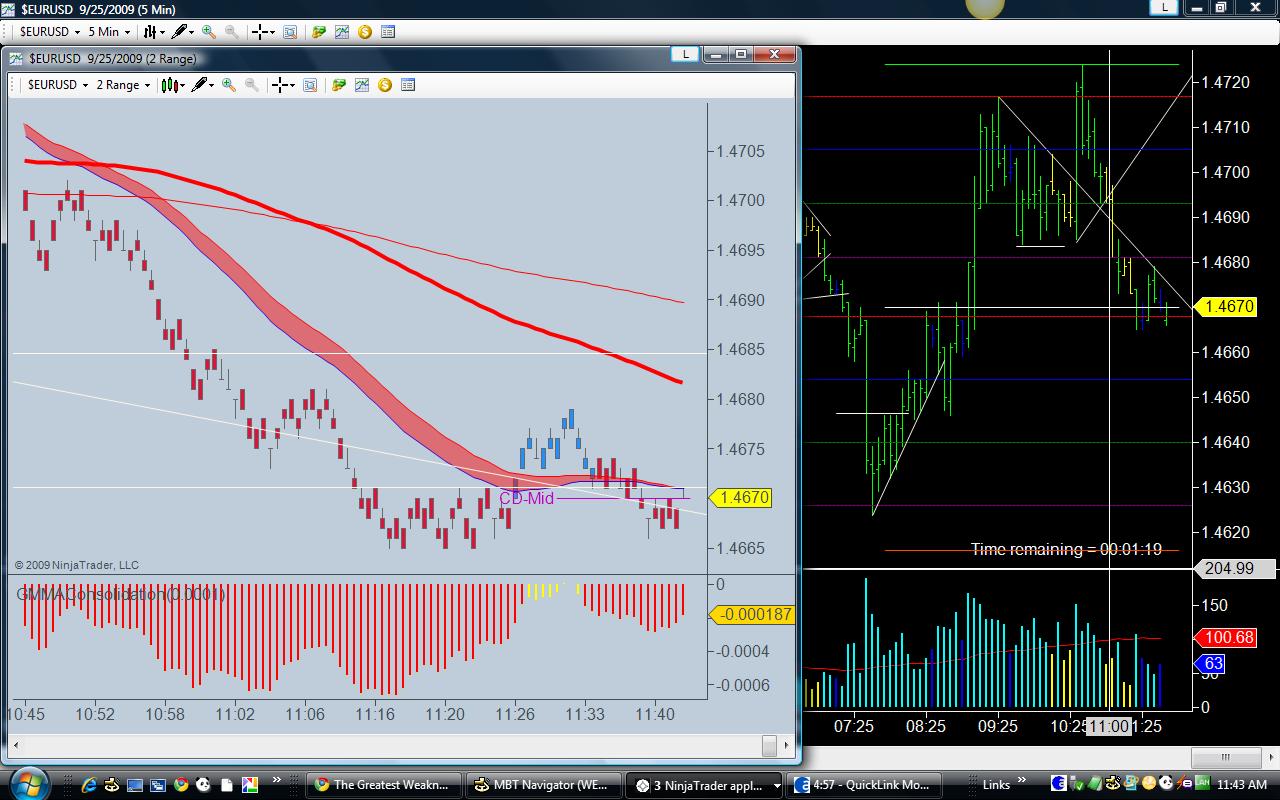The image size is (1280, 800).
Task: Open indicators dialog in 5 Min window
Action: tap(342, 32)
